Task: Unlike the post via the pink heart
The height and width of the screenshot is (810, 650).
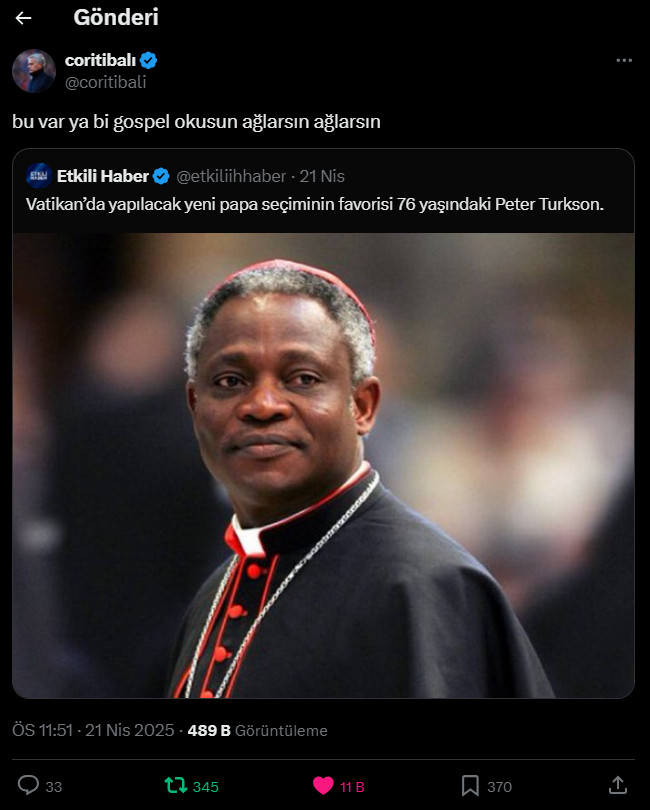Action: click(323, 786)
